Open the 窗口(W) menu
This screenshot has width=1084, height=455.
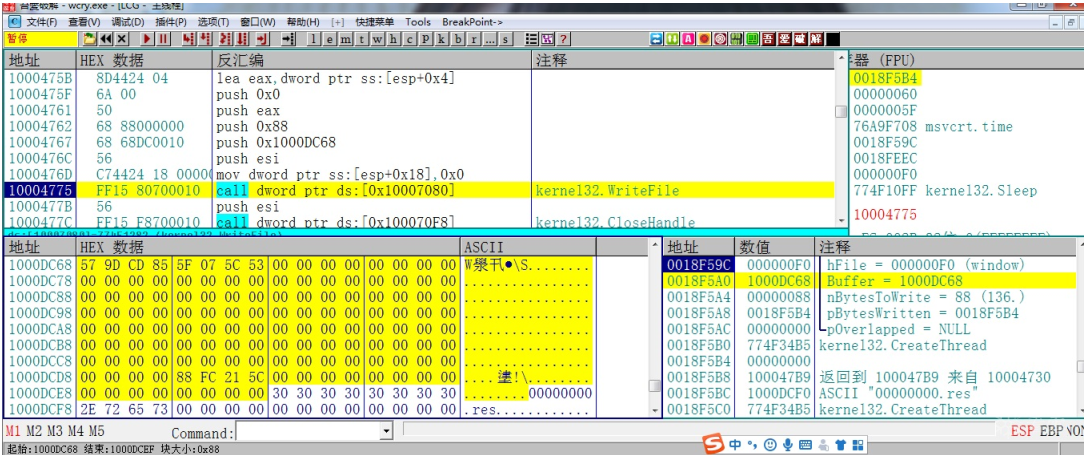[257, 22]
